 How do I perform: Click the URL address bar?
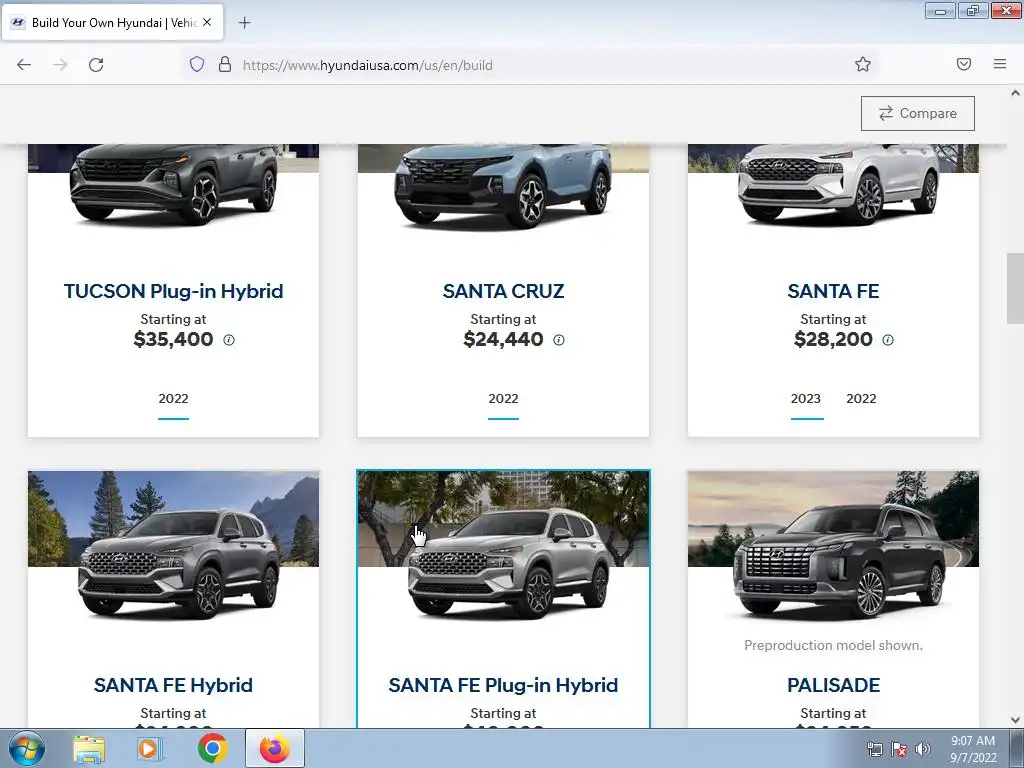(x=542, y=65)
